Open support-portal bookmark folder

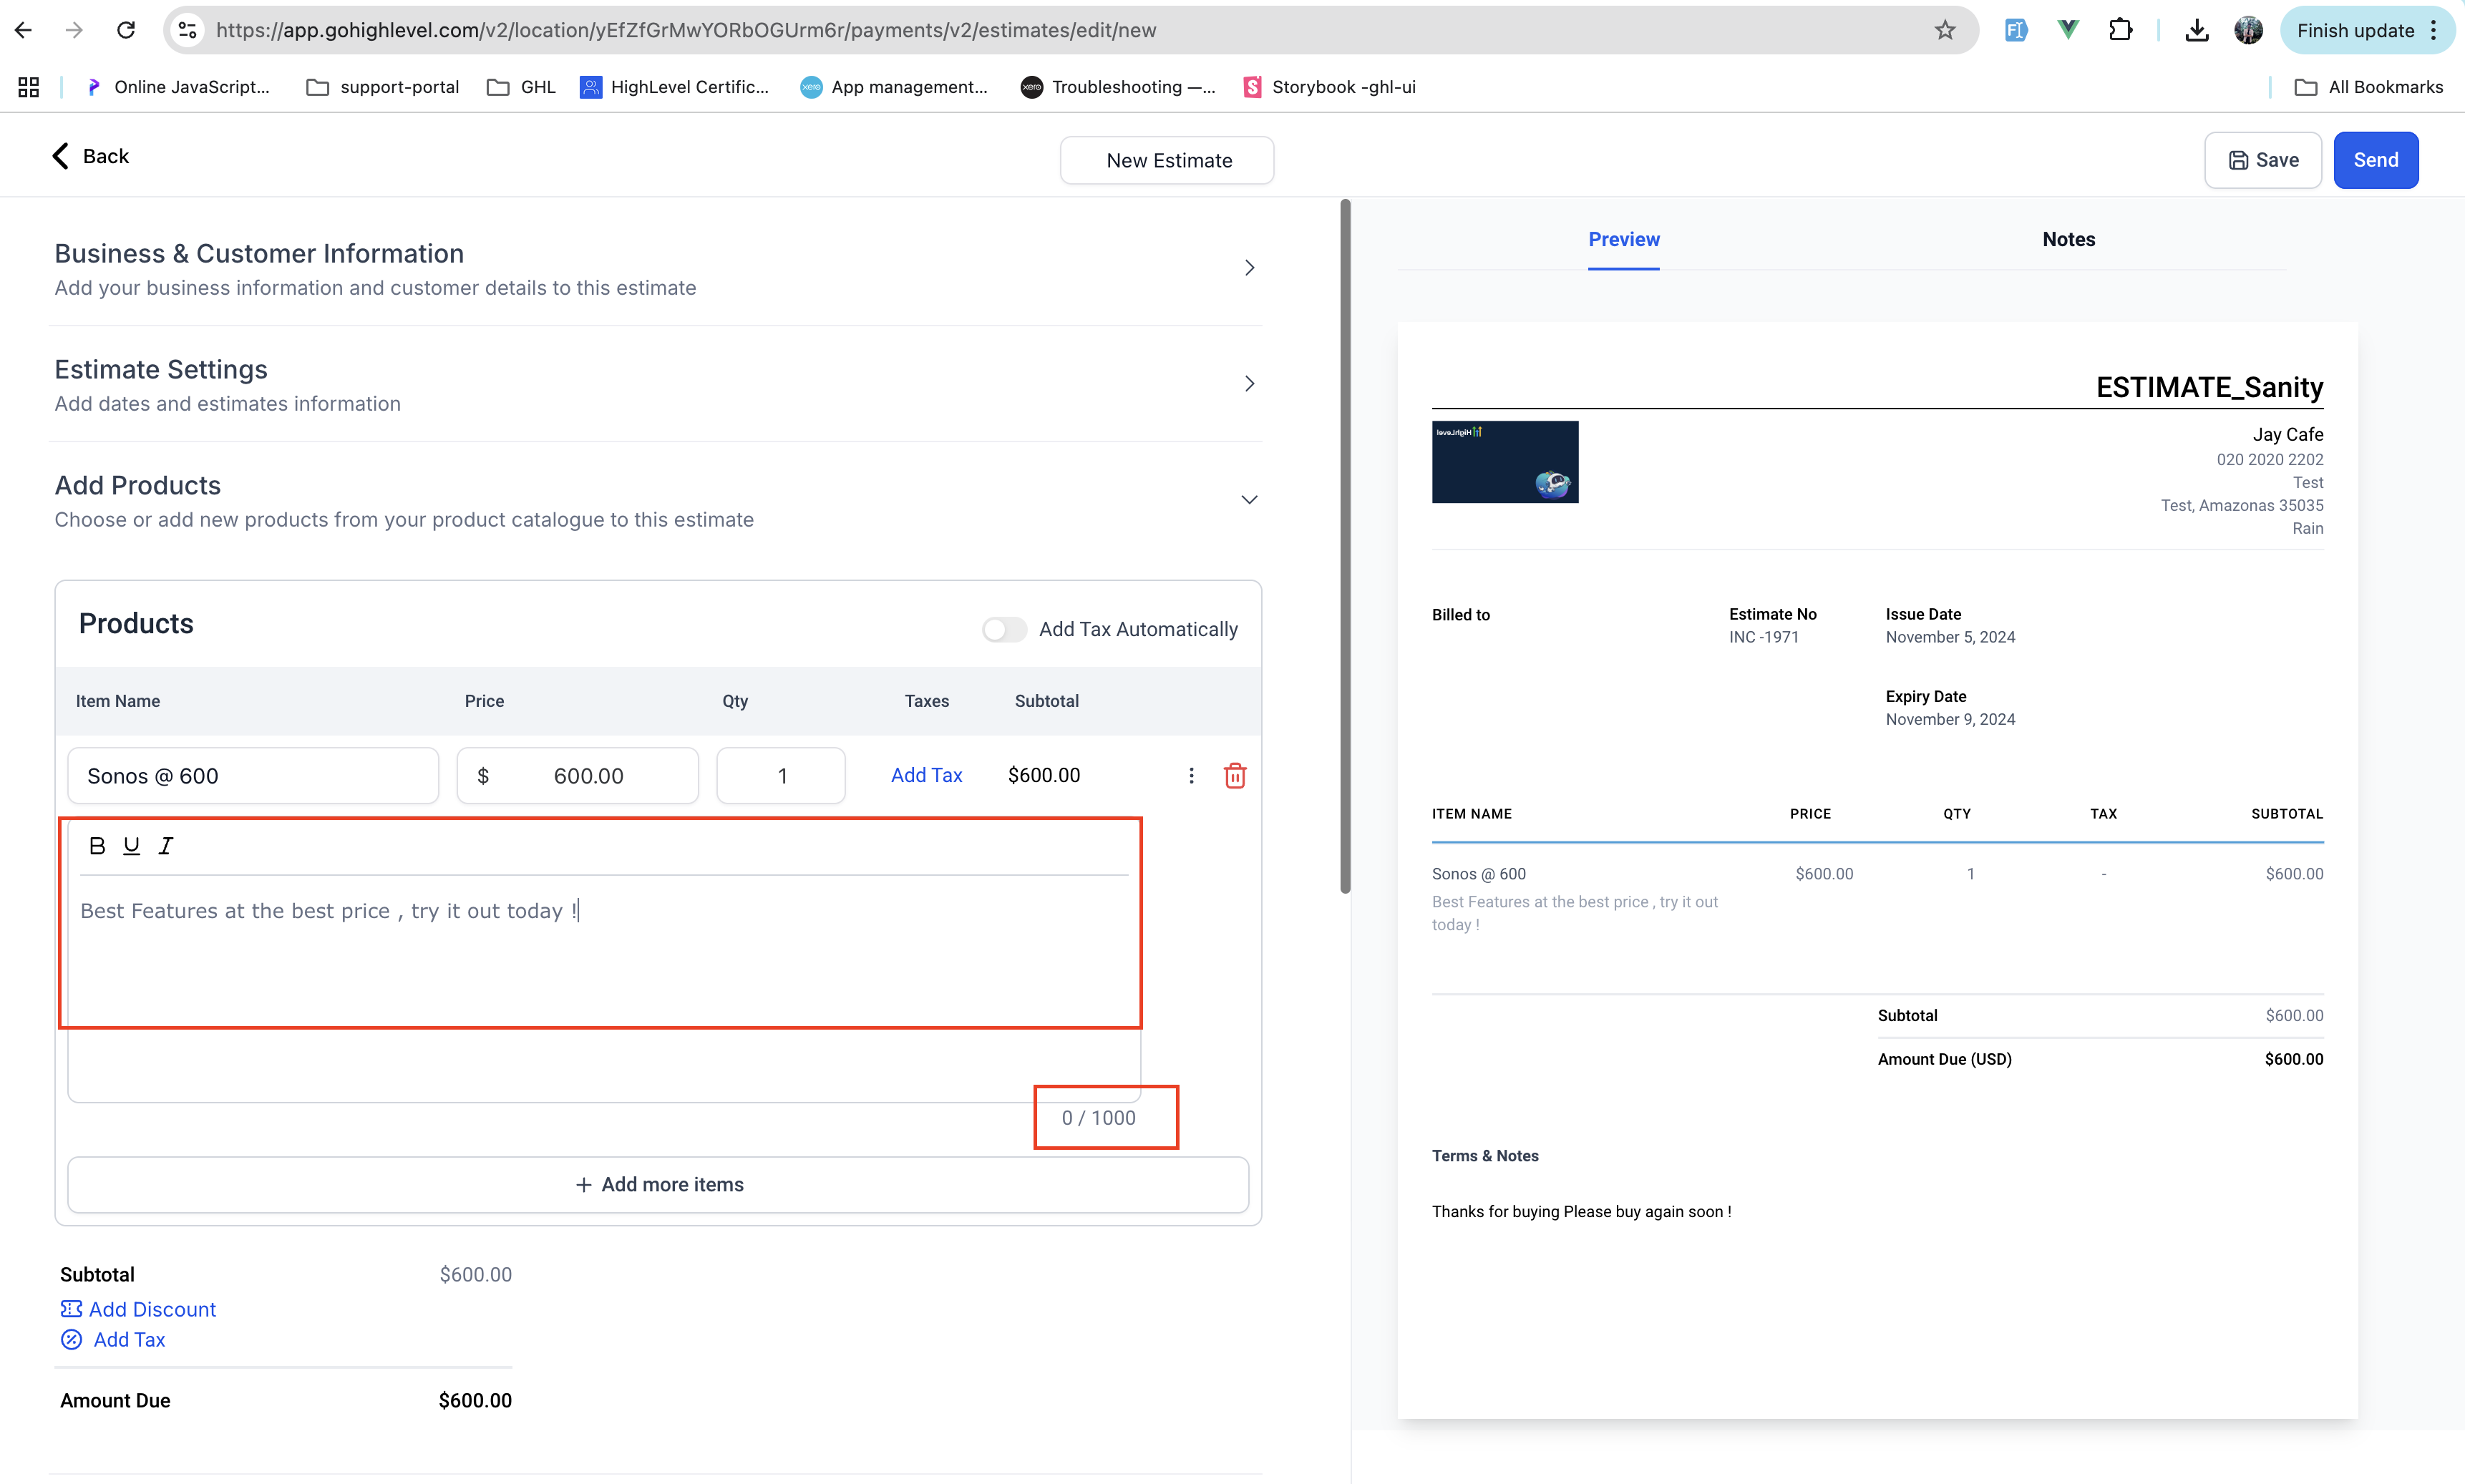click(383, 87)
